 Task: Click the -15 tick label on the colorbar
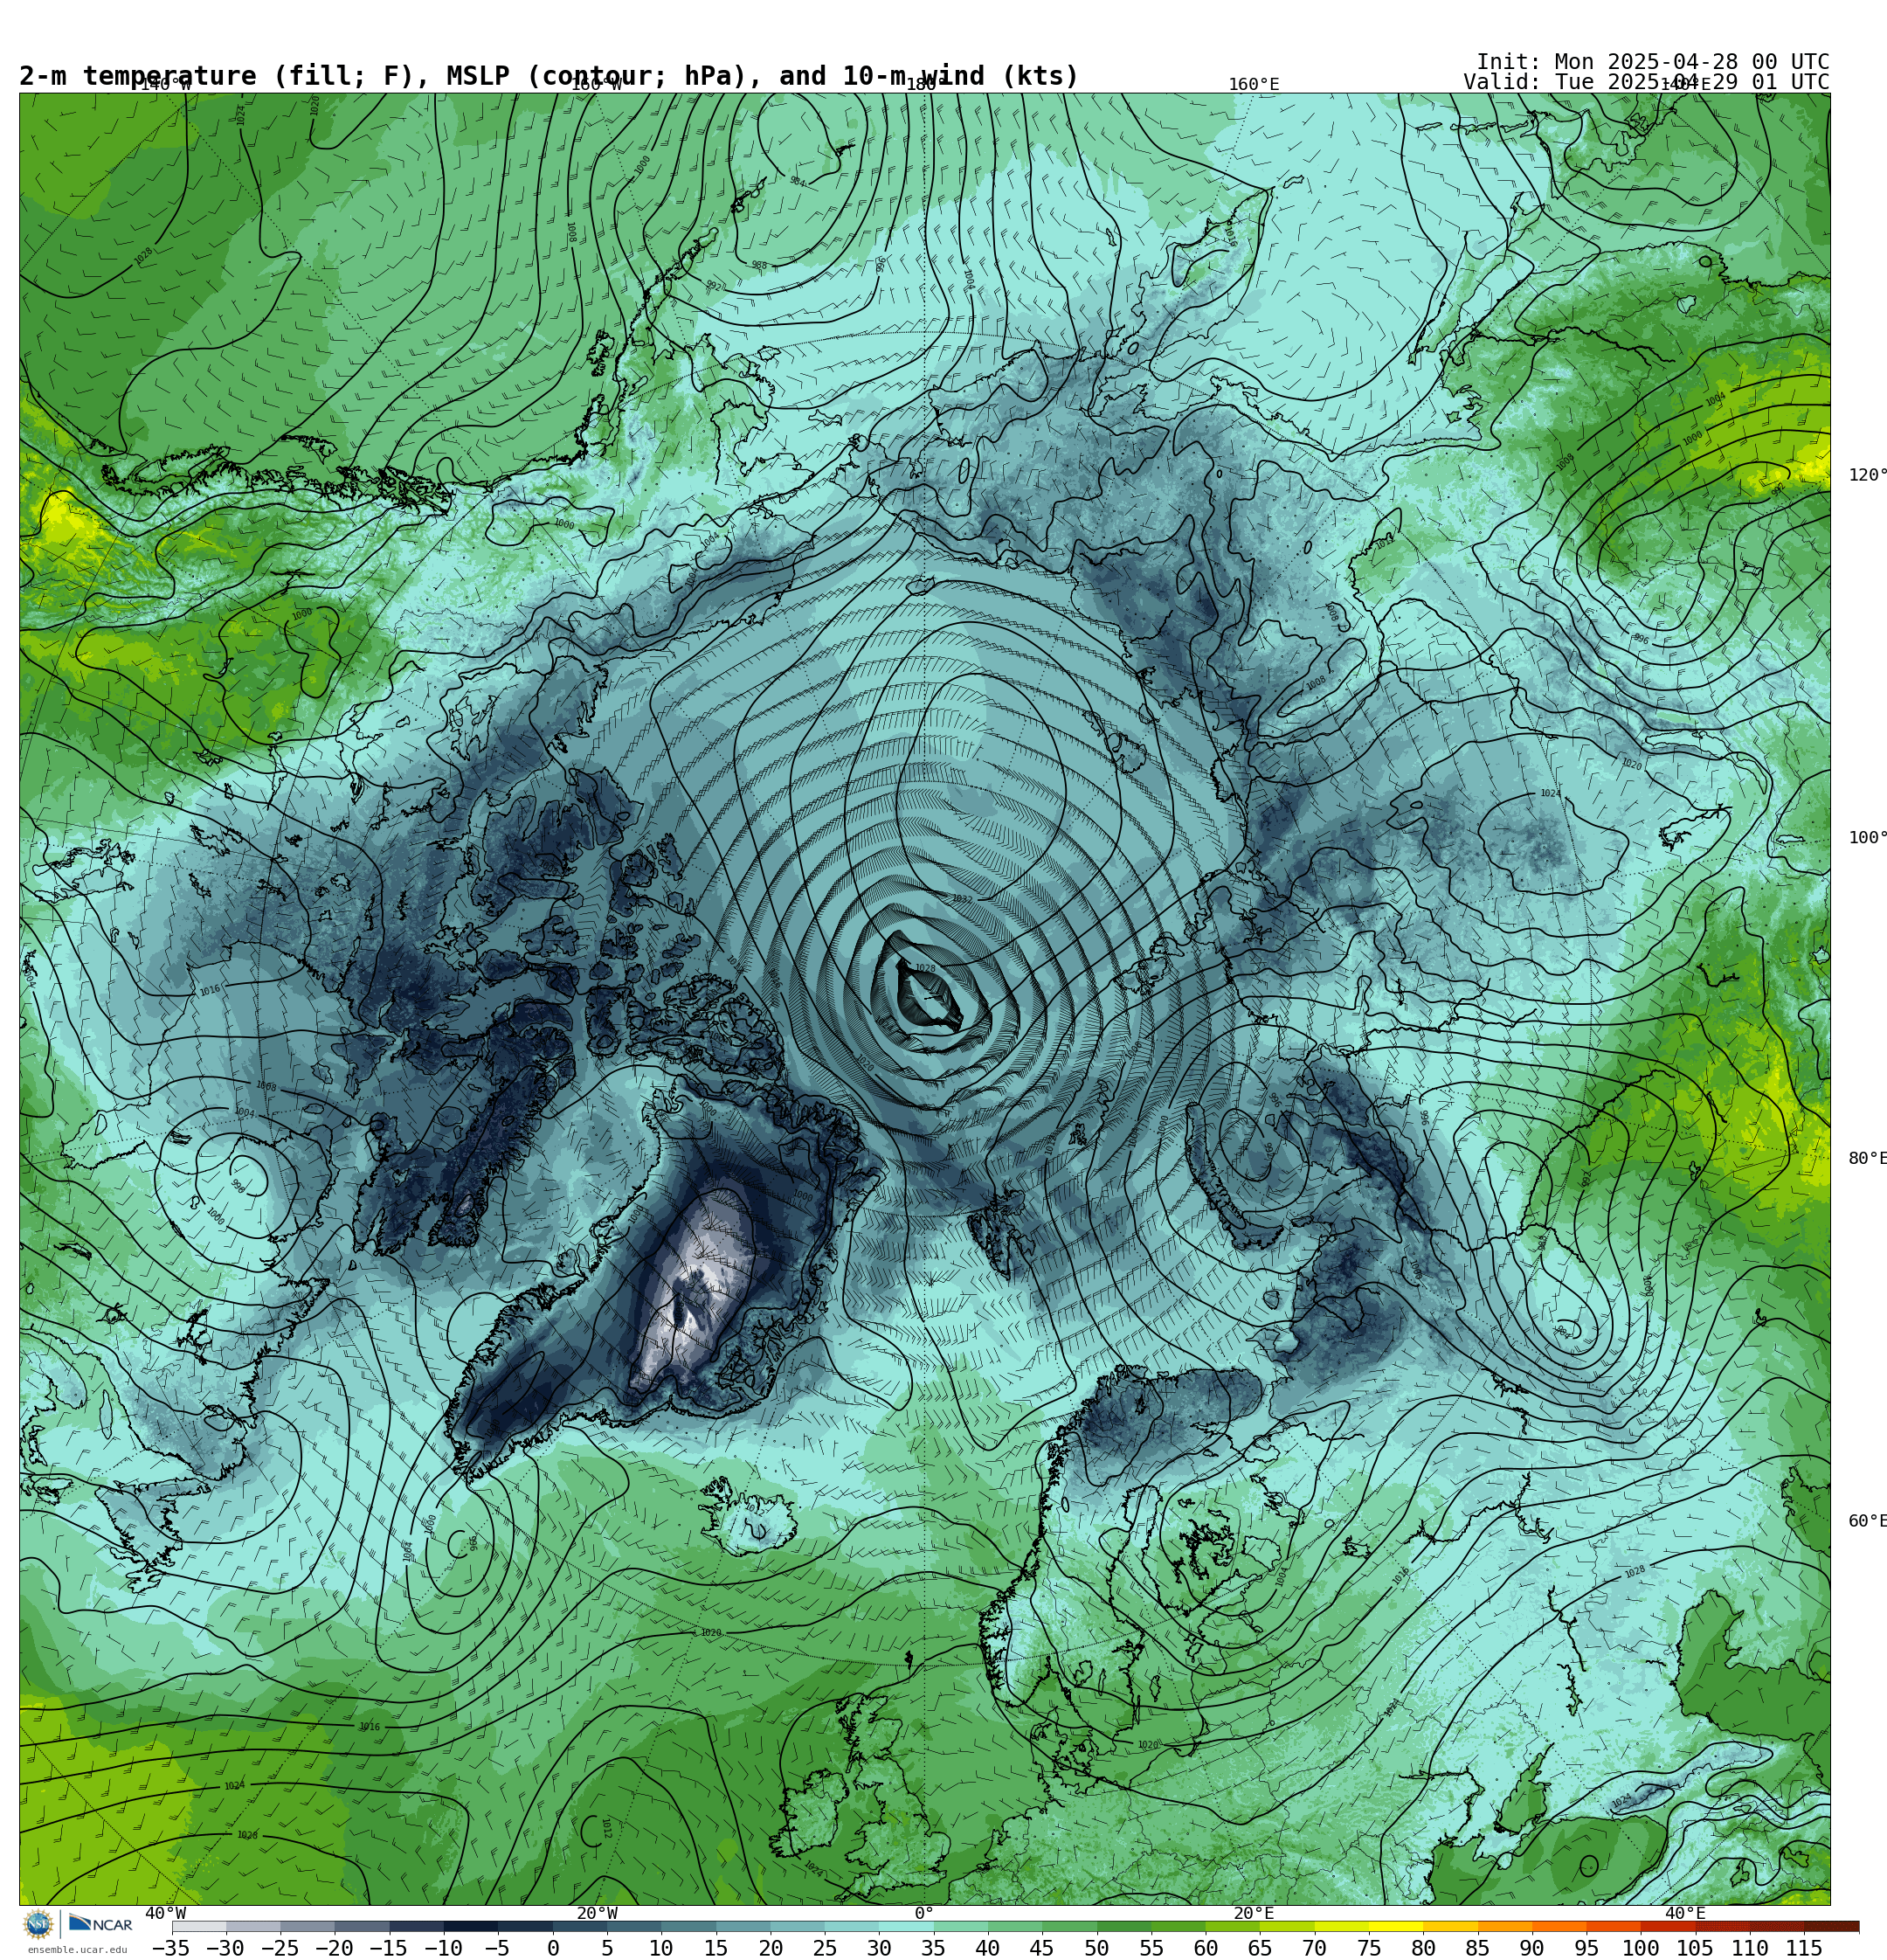(x=388, y=1948)
